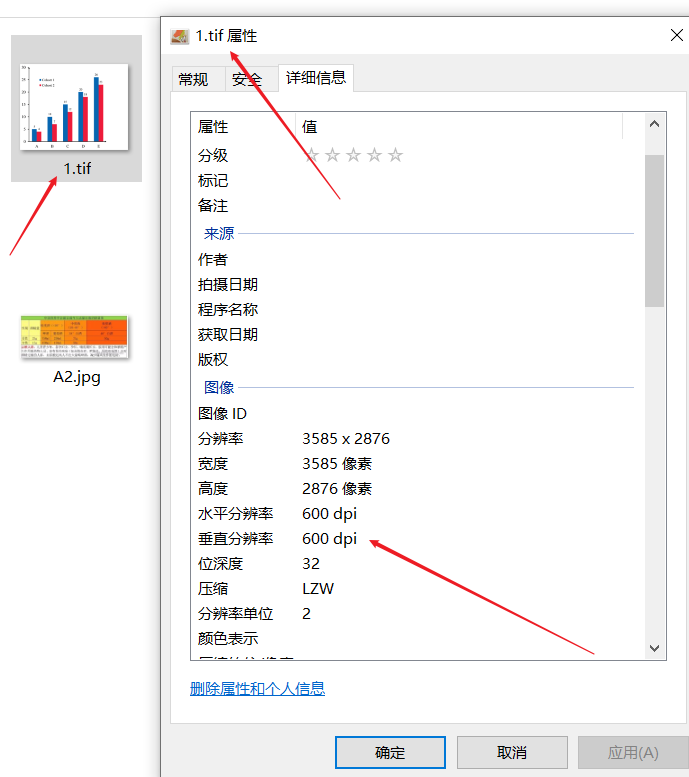Select the 垂直分辨率 value 600 dpi
The width and height of the screenshot is (689, 777).
coord(330,539)
